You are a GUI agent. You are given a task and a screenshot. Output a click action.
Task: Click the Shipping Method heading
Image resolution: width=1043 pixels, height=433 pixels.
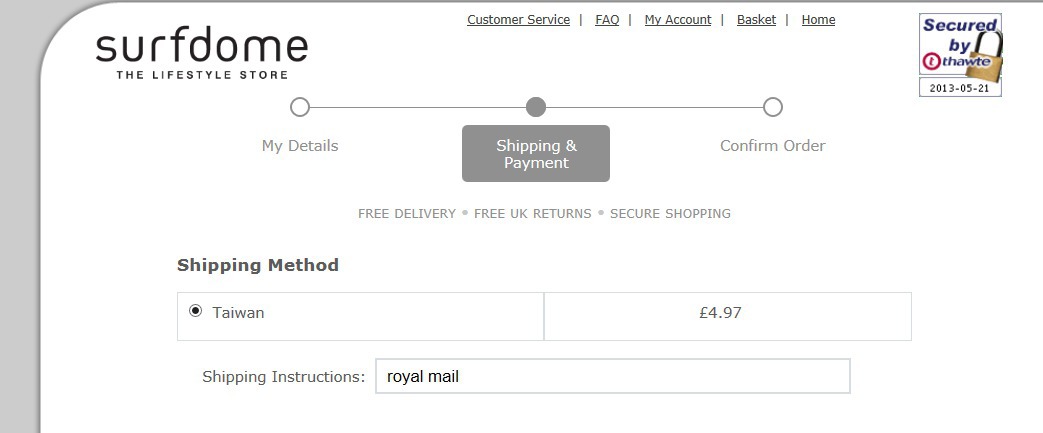coord(258,265)
